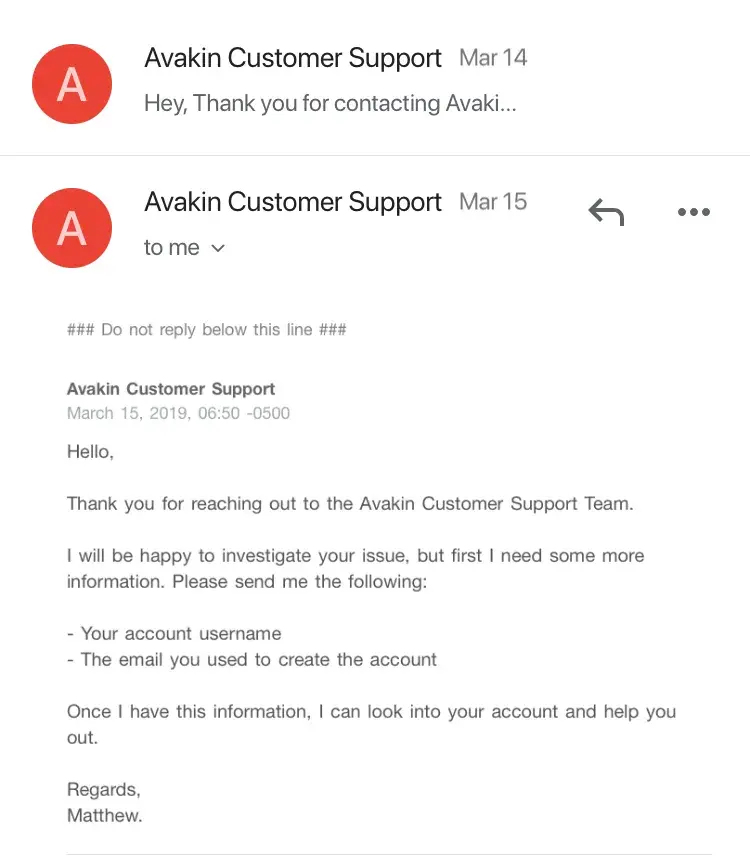Click the Mar 15 date label
This screenshot has width=750, height=861.
pyautogui.click(x=493, y=202)
